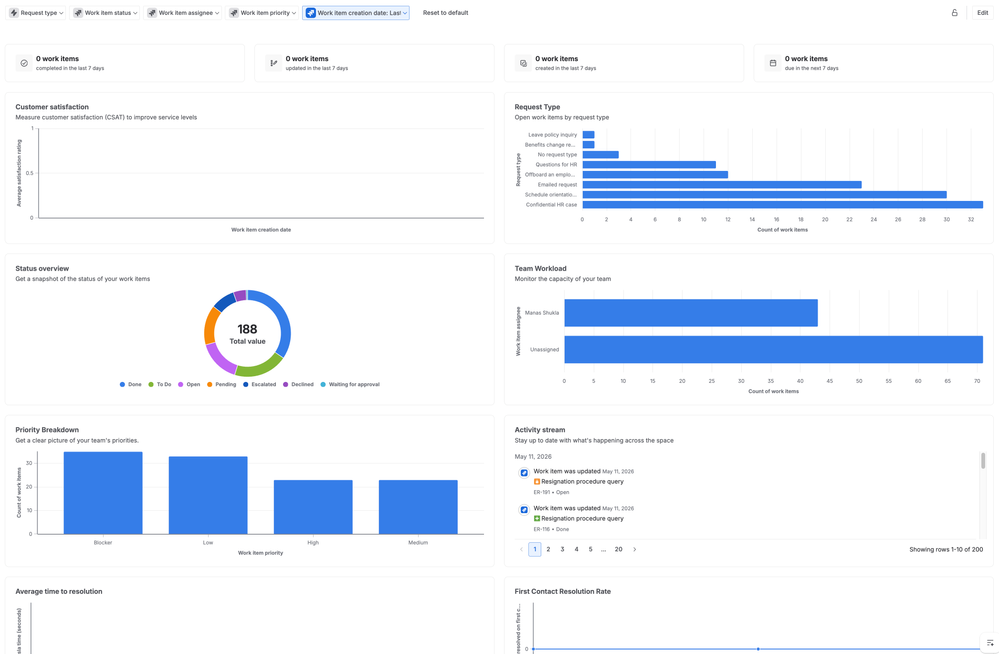Click the due work items calendar icon
999x654 pixels.
[773, 63]
